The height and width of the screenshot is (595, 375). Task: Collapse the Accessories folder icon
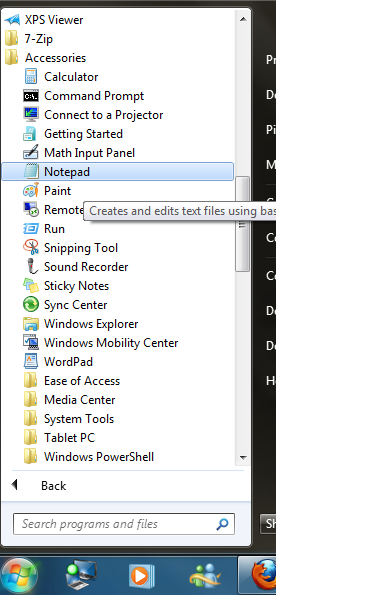pyautogui.click(x=11, y=57)
